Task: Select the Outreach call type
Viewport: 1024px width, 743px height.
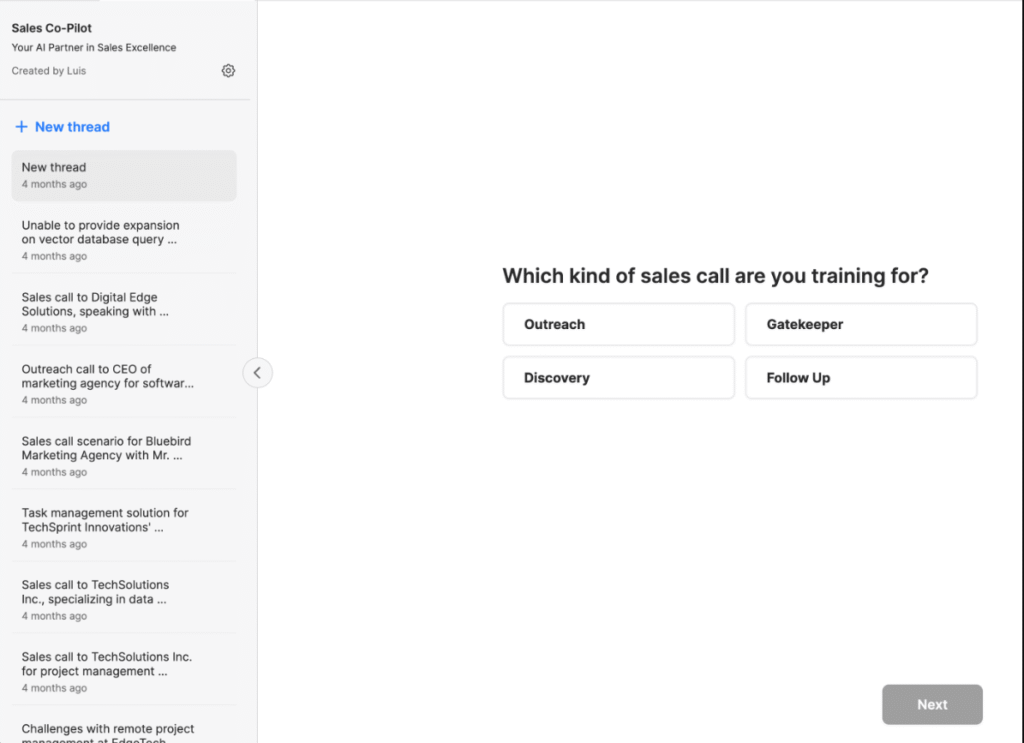Action: tap(618, 324)
